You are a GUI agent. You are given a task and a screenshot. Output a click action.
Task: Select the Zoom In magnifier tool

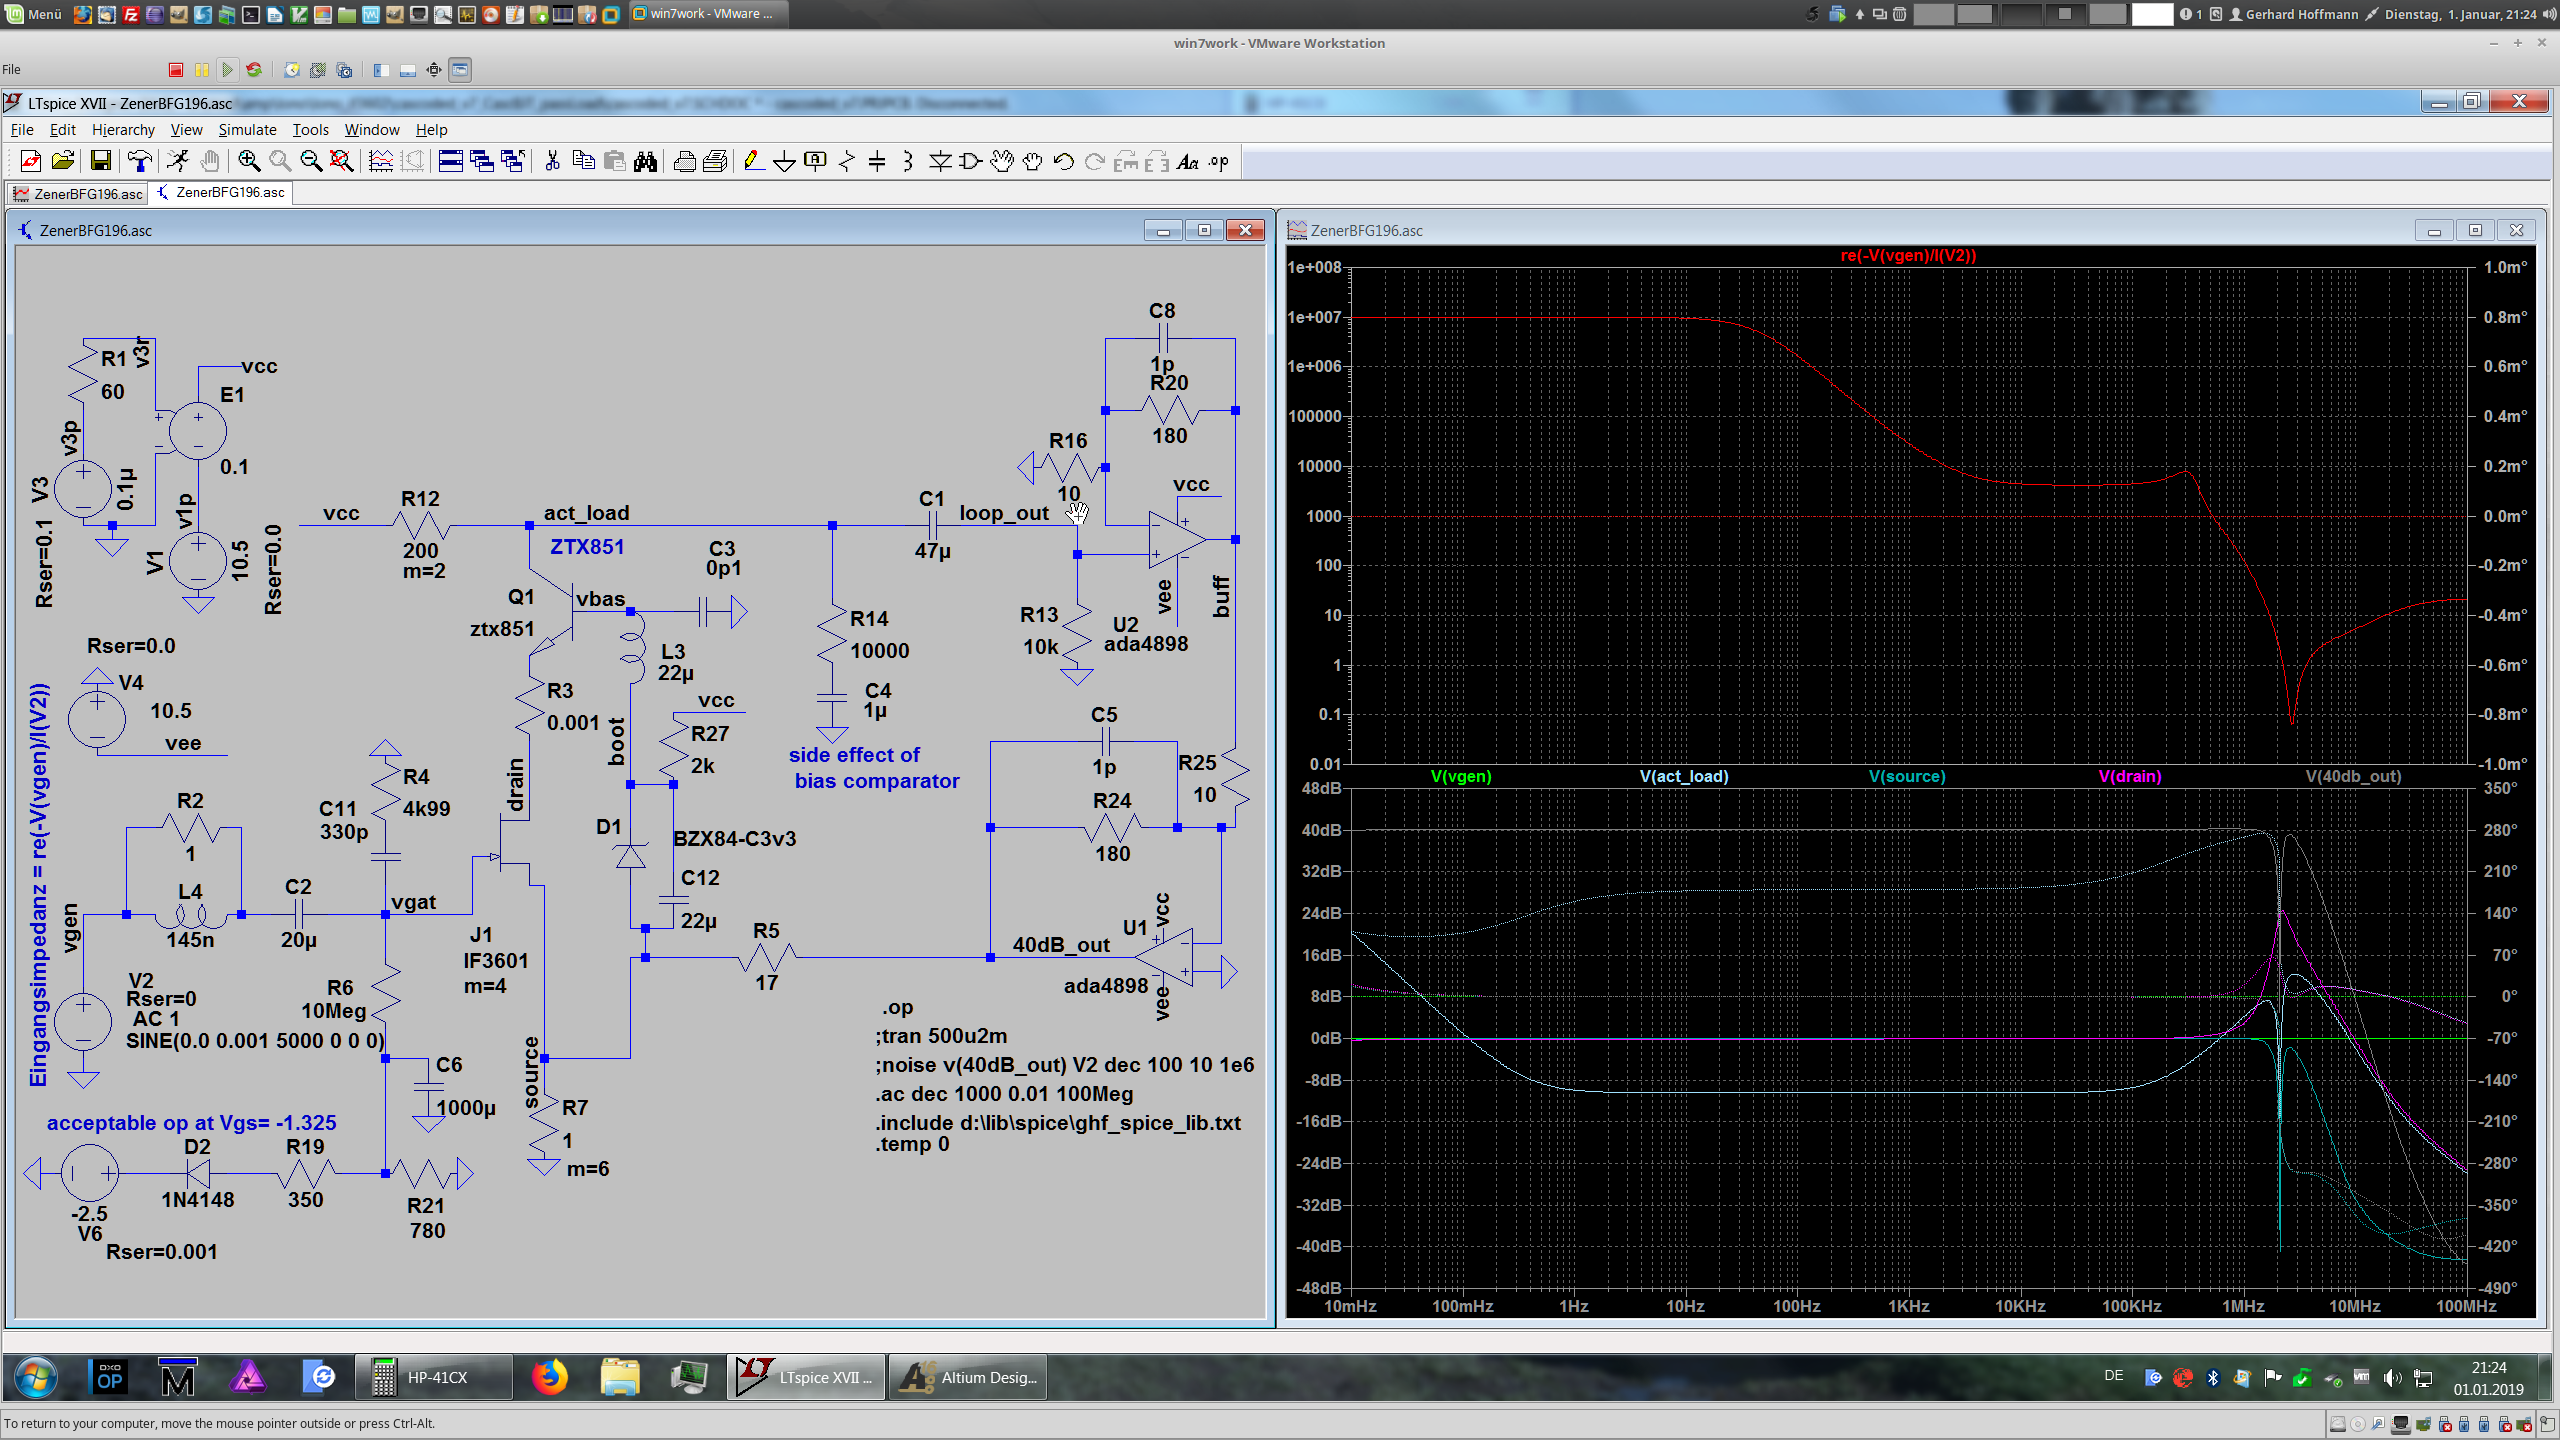[249, 161]
